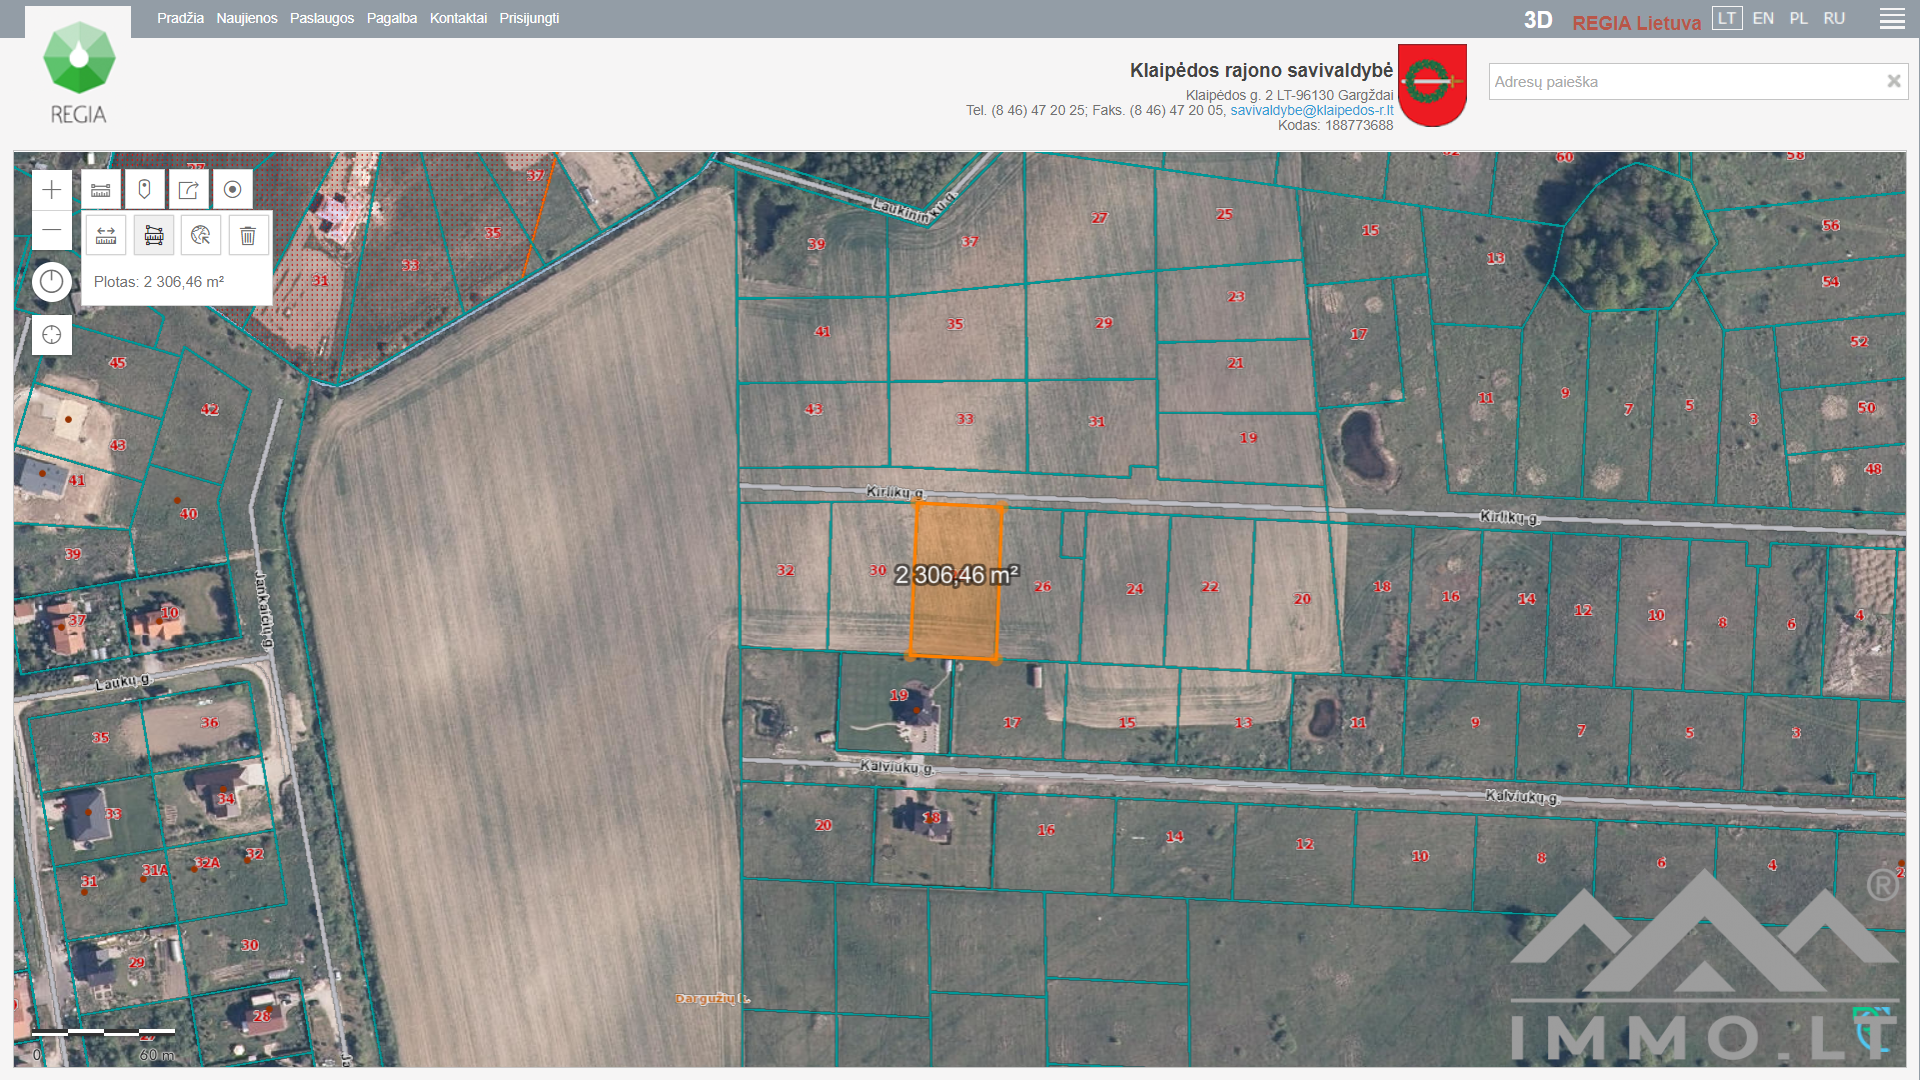Click Prisijungti to log in
The height and width of the screenshot is (1080, 1920).
coord(529,19)
